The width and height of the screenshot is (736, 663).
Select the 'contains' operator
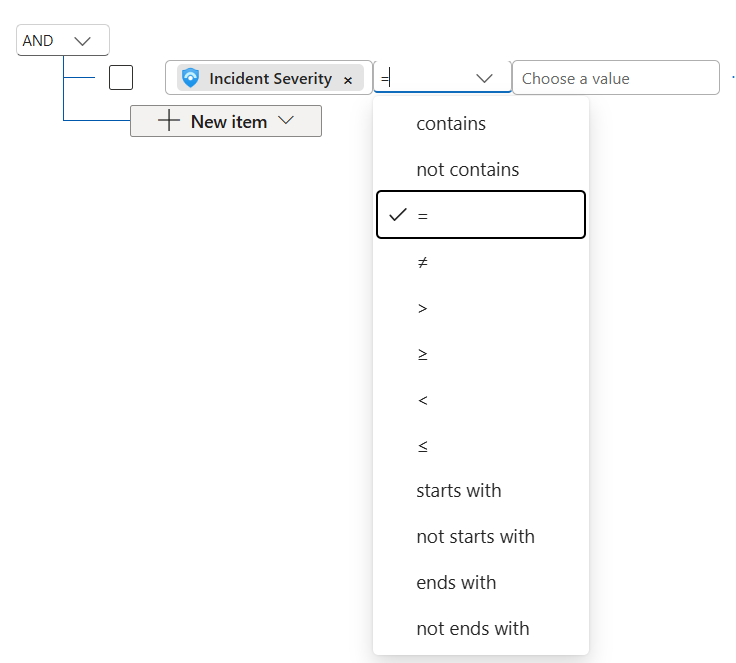(x=451, y=124)
